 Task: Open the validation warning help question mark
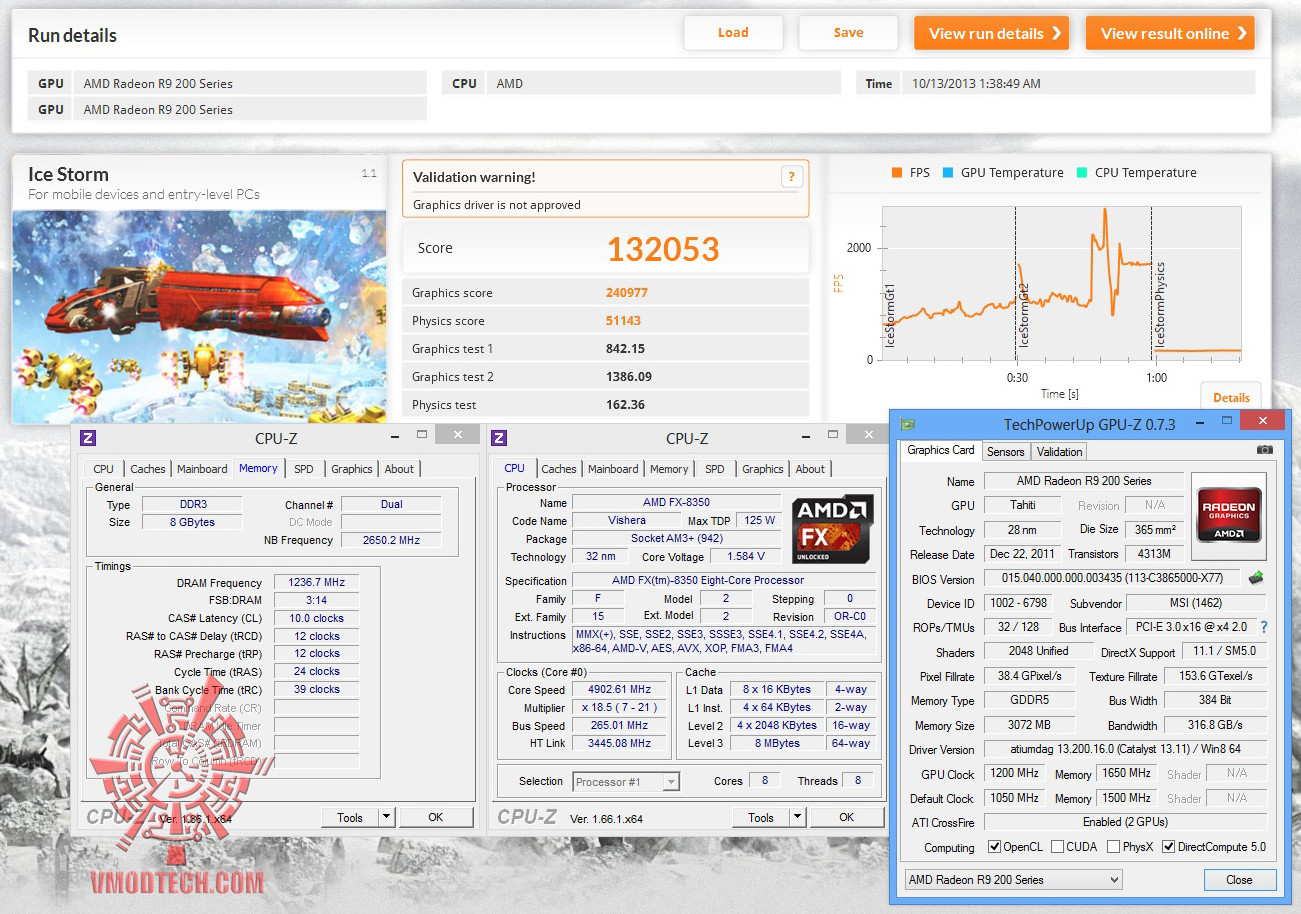tap(791, 177)
